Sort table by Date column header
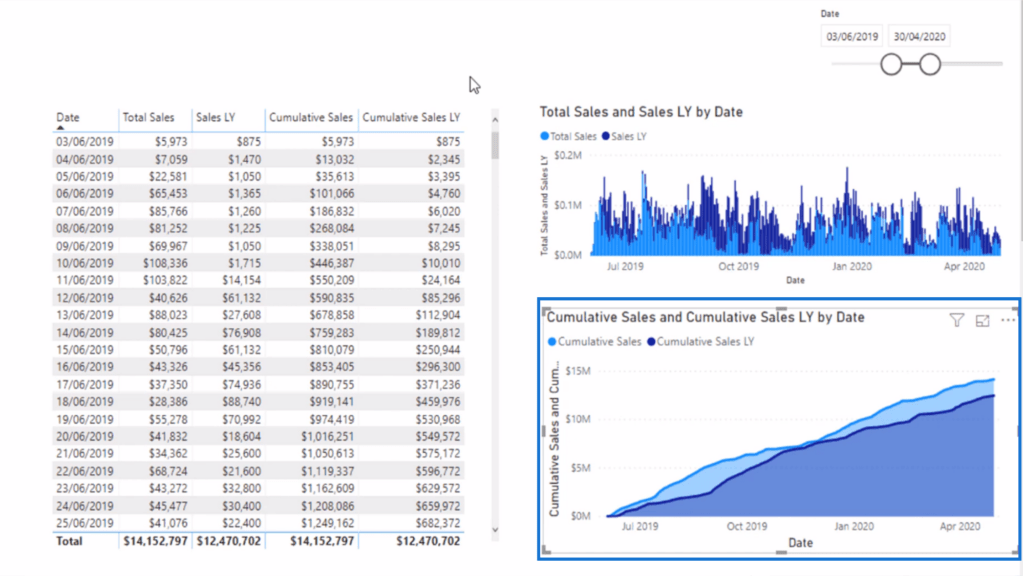Image resolution: width=1024 pixels, height=576 pixels. coord(68,118)
